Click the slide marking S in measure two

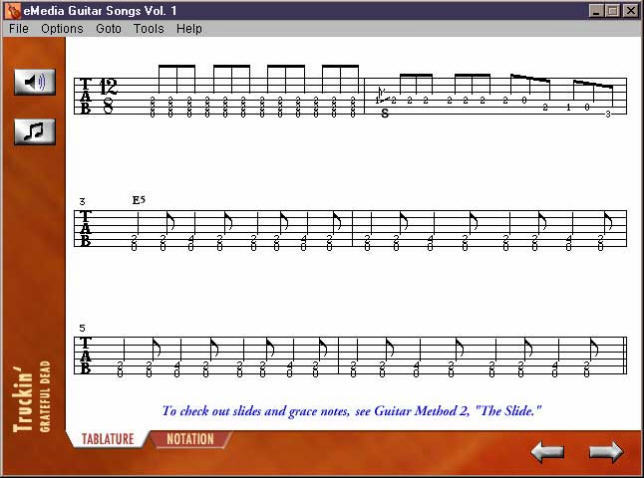pos(384,113)
